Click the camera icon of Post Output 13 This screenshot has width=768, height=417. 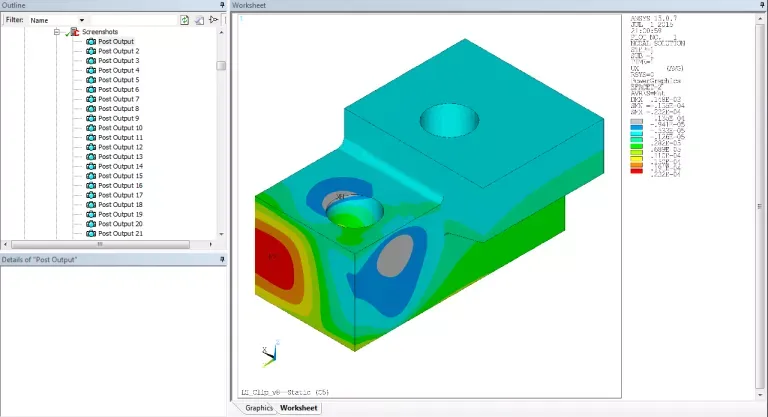tap(91, 157)
